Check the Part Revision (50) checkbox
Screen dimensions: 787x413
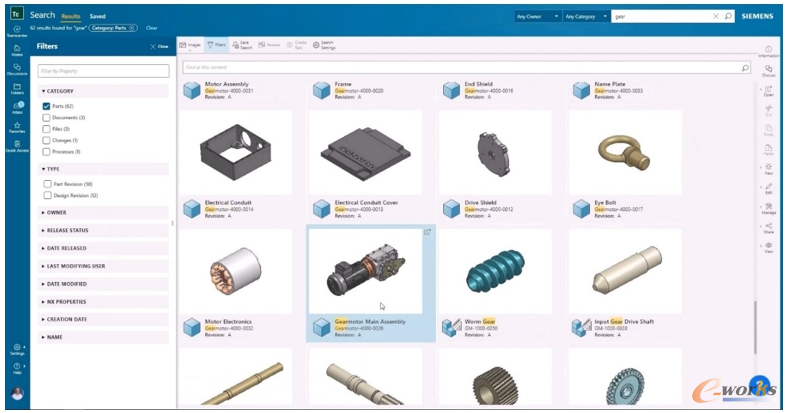[x=47, y=184]
